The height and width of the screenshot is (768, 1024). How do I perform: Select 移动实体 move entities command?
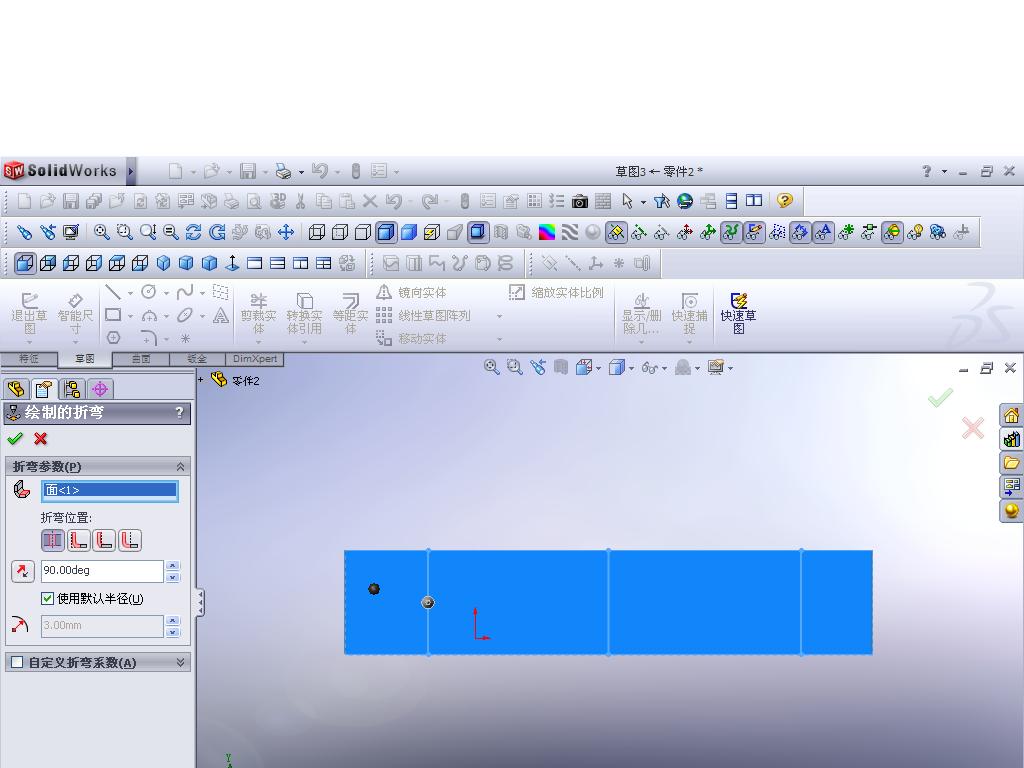pos(411,338)
